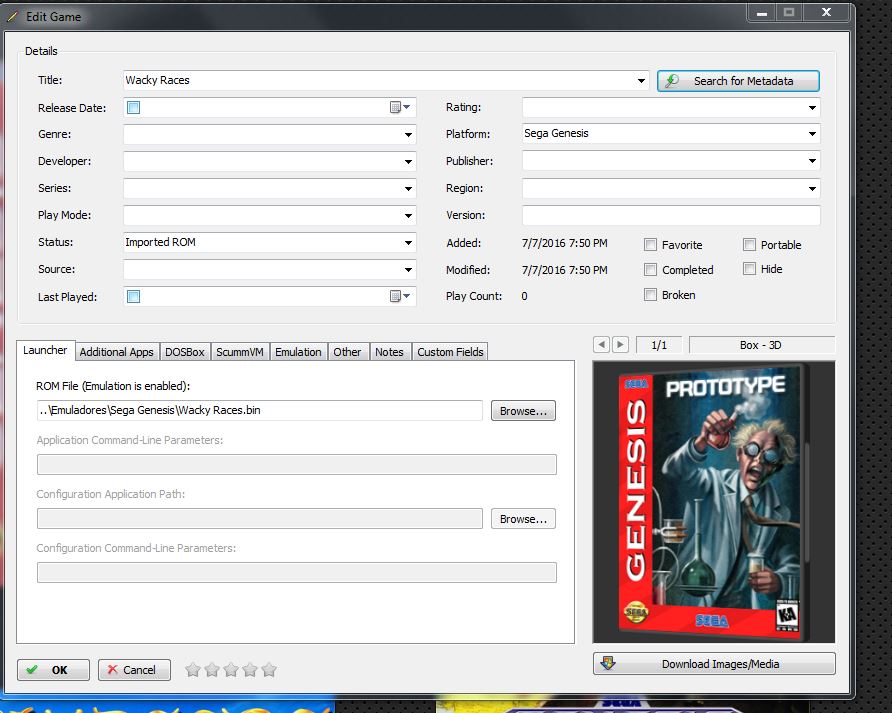Open the Region dropdown
Viewport: 892px width, 713px height.
812,188
